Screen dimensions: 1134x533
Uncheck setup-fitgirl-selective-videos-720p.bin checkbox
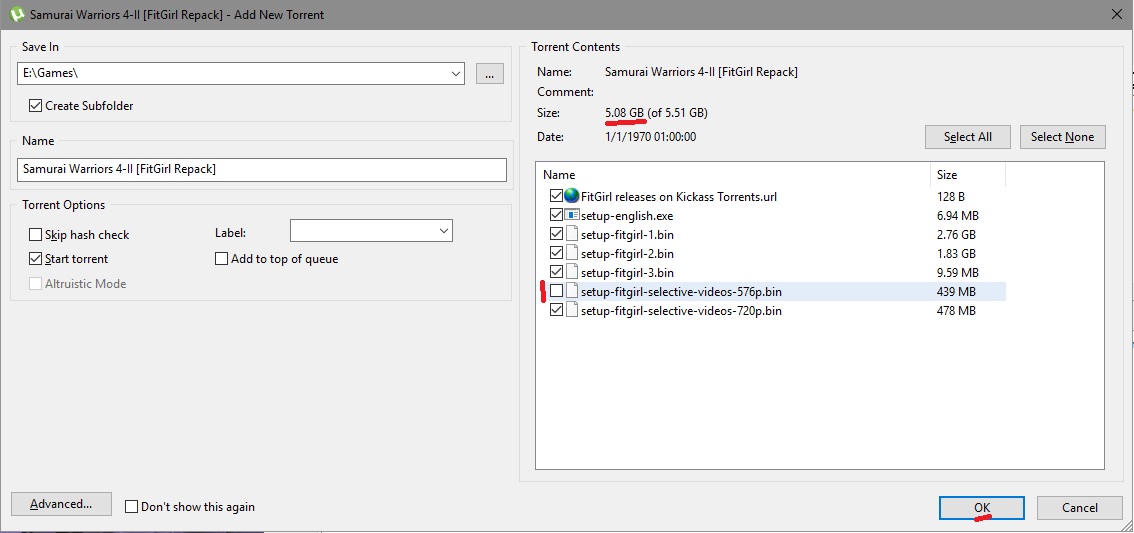(555, 311)
